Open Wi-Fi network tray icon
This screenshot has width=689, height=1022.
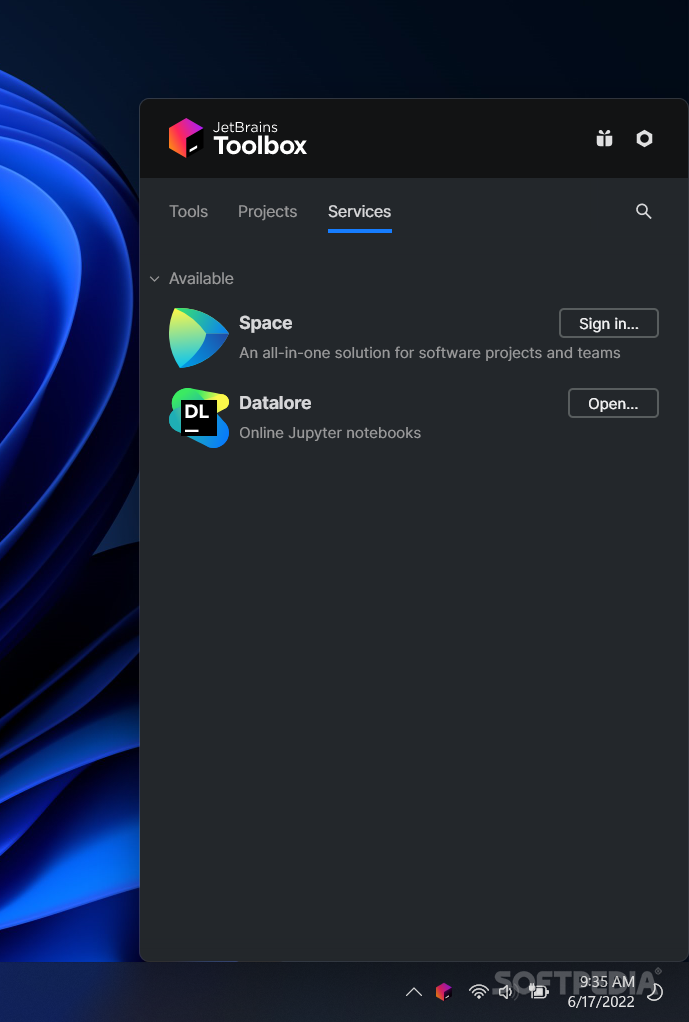click(478, 991)
